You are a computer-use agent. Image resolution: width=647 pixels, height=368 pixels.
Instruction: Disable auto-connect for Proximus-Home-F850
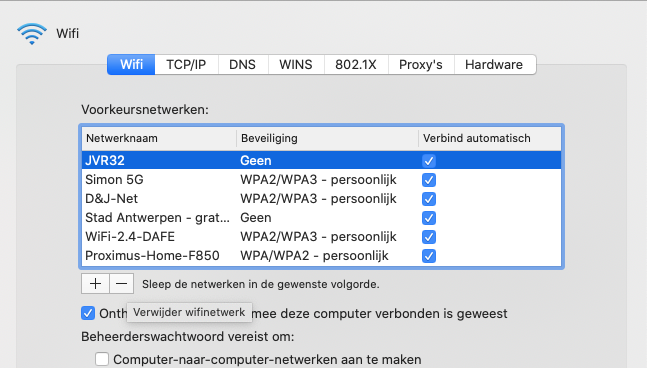pyautogui.click(x=429, y=256)
